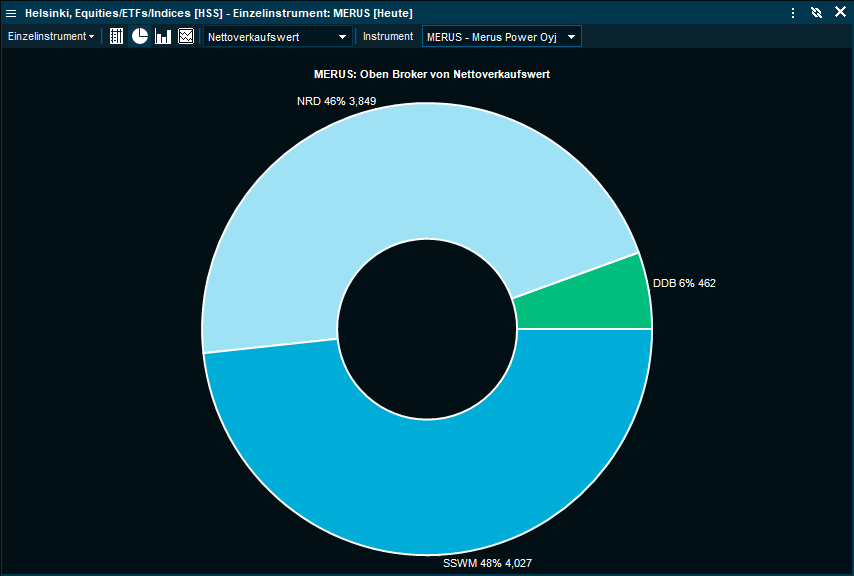Open the MERUS - Merus Power Oyj selector
The image size is (854, 576).
coord(501,37)
